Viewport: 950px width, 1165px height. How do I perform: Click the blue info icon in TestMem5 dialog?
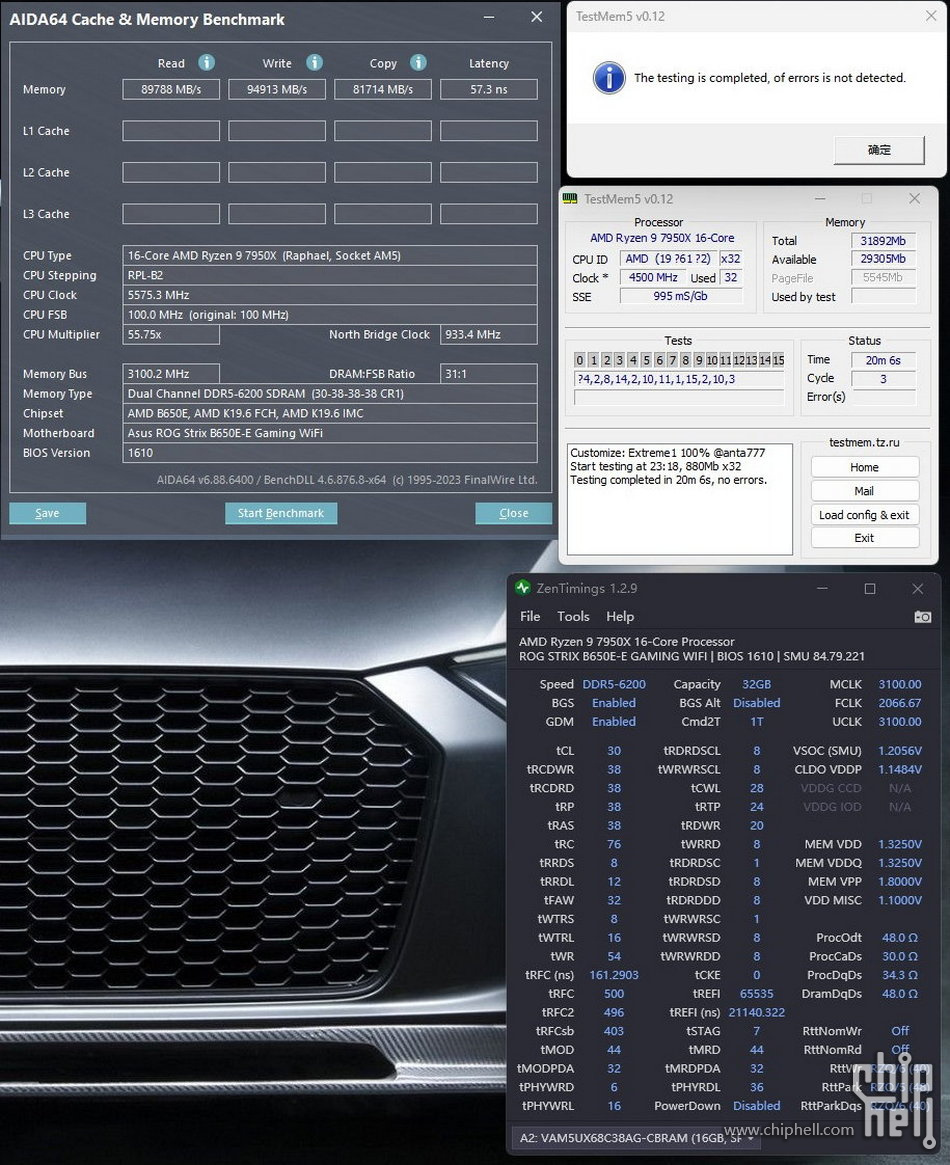[x=609, y=77]
